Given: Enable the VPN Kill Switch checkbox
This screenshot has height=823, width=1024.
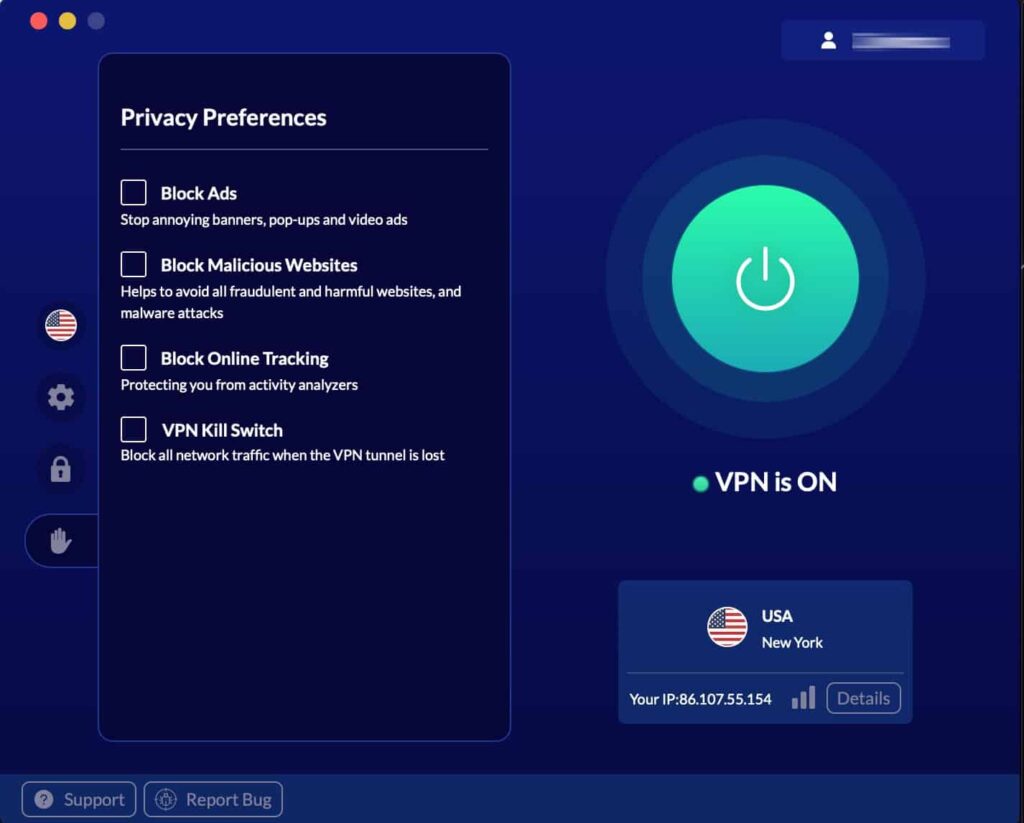Looking at the screenshot, I should click(134, 430).
